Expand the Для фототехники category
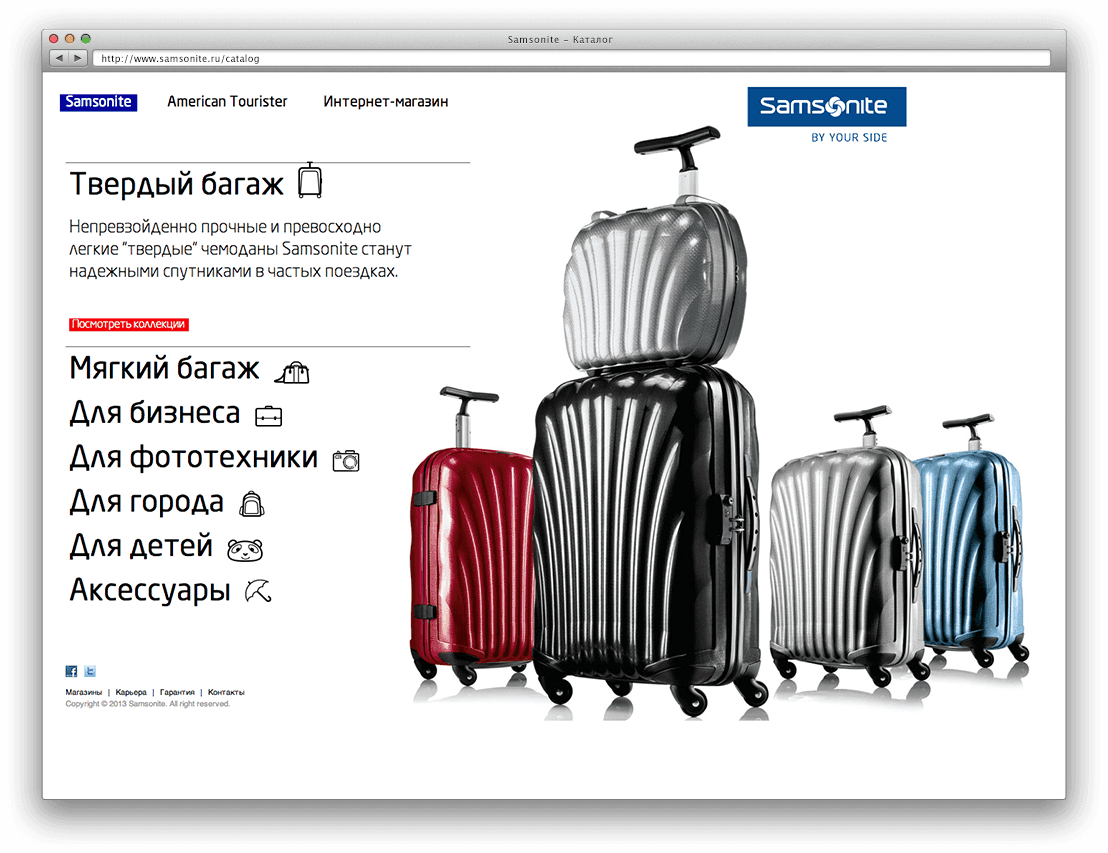This screenshot has height=853, width=1108. 194,457
